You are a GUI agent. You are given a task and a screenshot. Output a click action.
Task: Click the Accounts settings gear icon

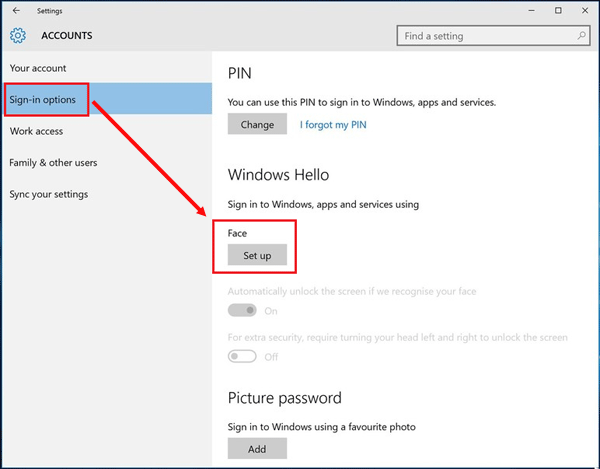tap(18, 36)
